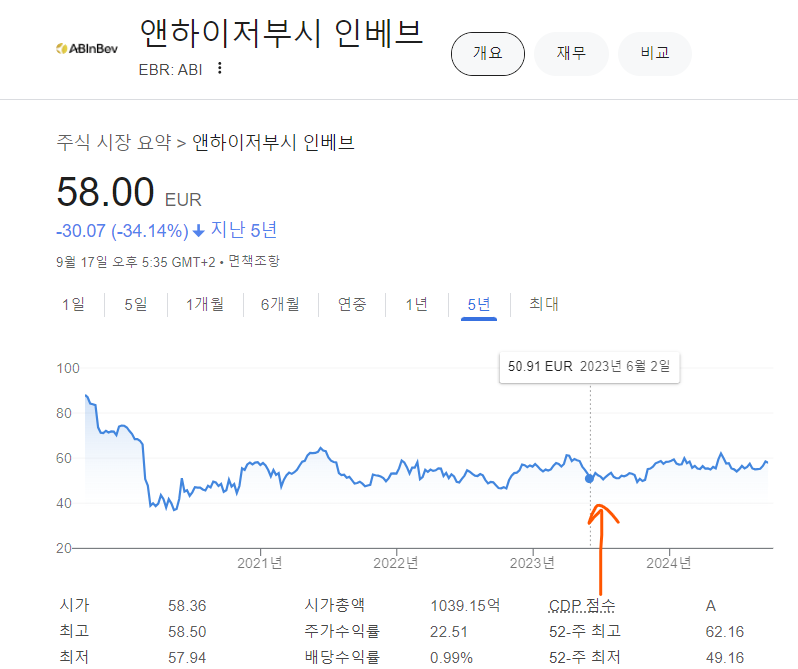Select the 5년 chart range

[x=479, y=304]
